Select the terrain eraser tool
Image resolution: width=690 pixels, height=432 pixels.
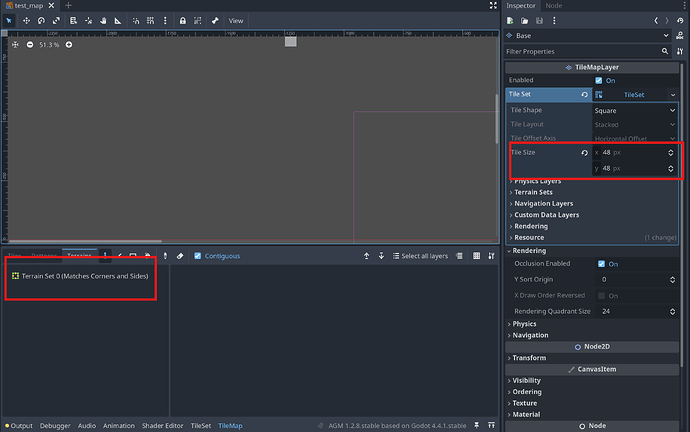180,256
